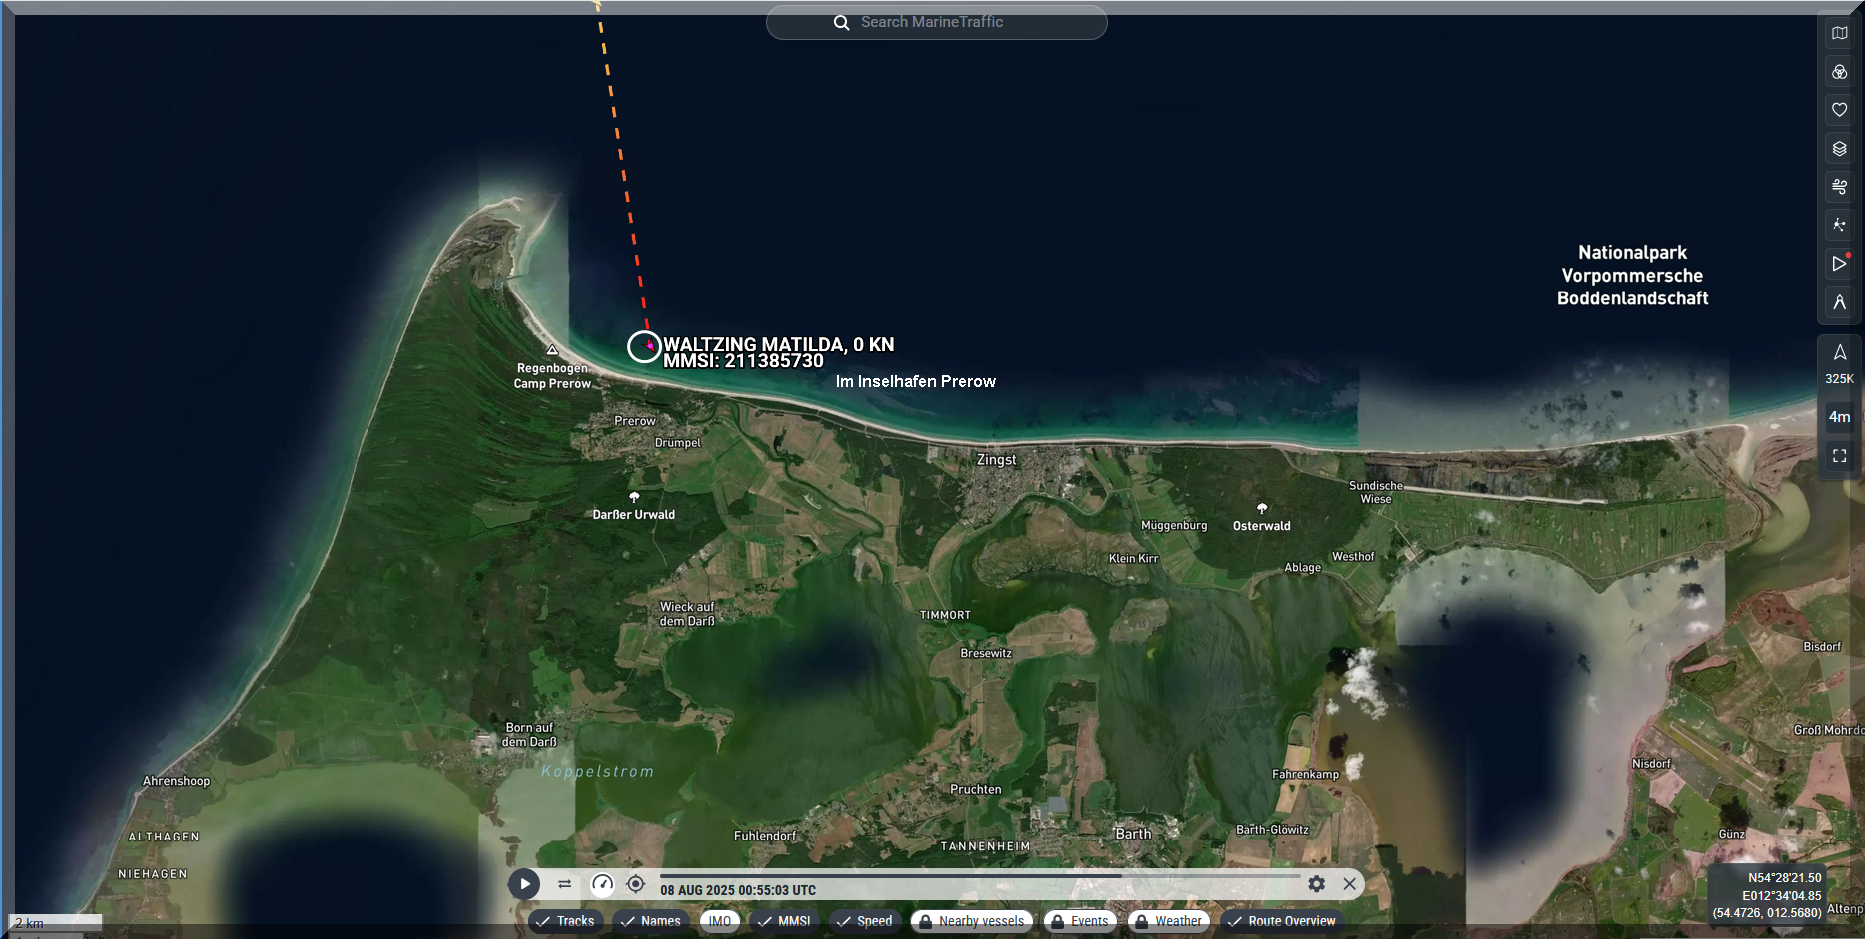Click the locked Weather chip
Image resolution: width=1865 pixels, height=939 pixels.
(1168, 921)
